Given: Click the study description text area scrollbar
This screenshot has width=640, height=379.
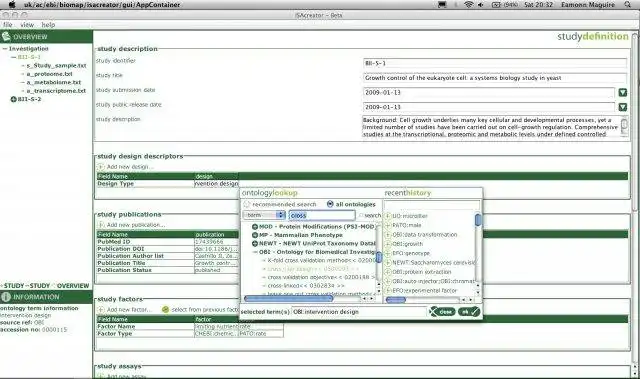Looking at the screenshot, I should click(x=624, y=127).
